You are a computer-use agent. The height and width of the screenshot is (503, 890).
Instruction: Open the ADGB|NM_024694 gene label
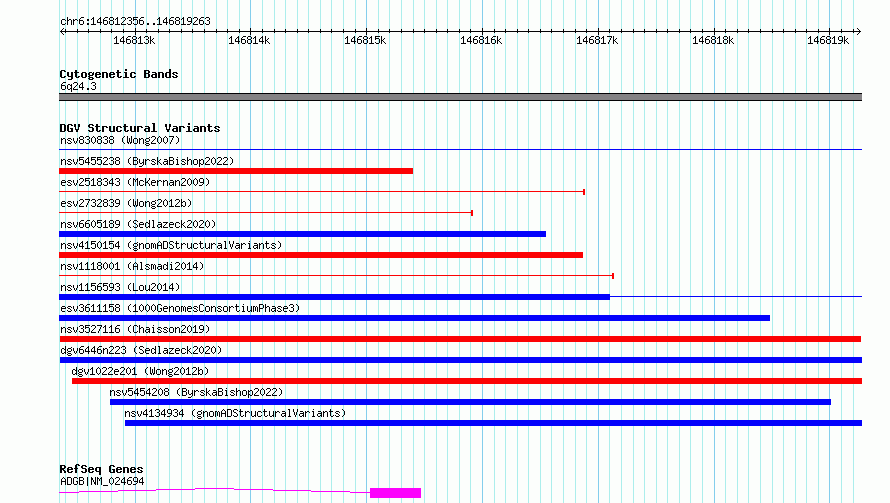[102, 481]
